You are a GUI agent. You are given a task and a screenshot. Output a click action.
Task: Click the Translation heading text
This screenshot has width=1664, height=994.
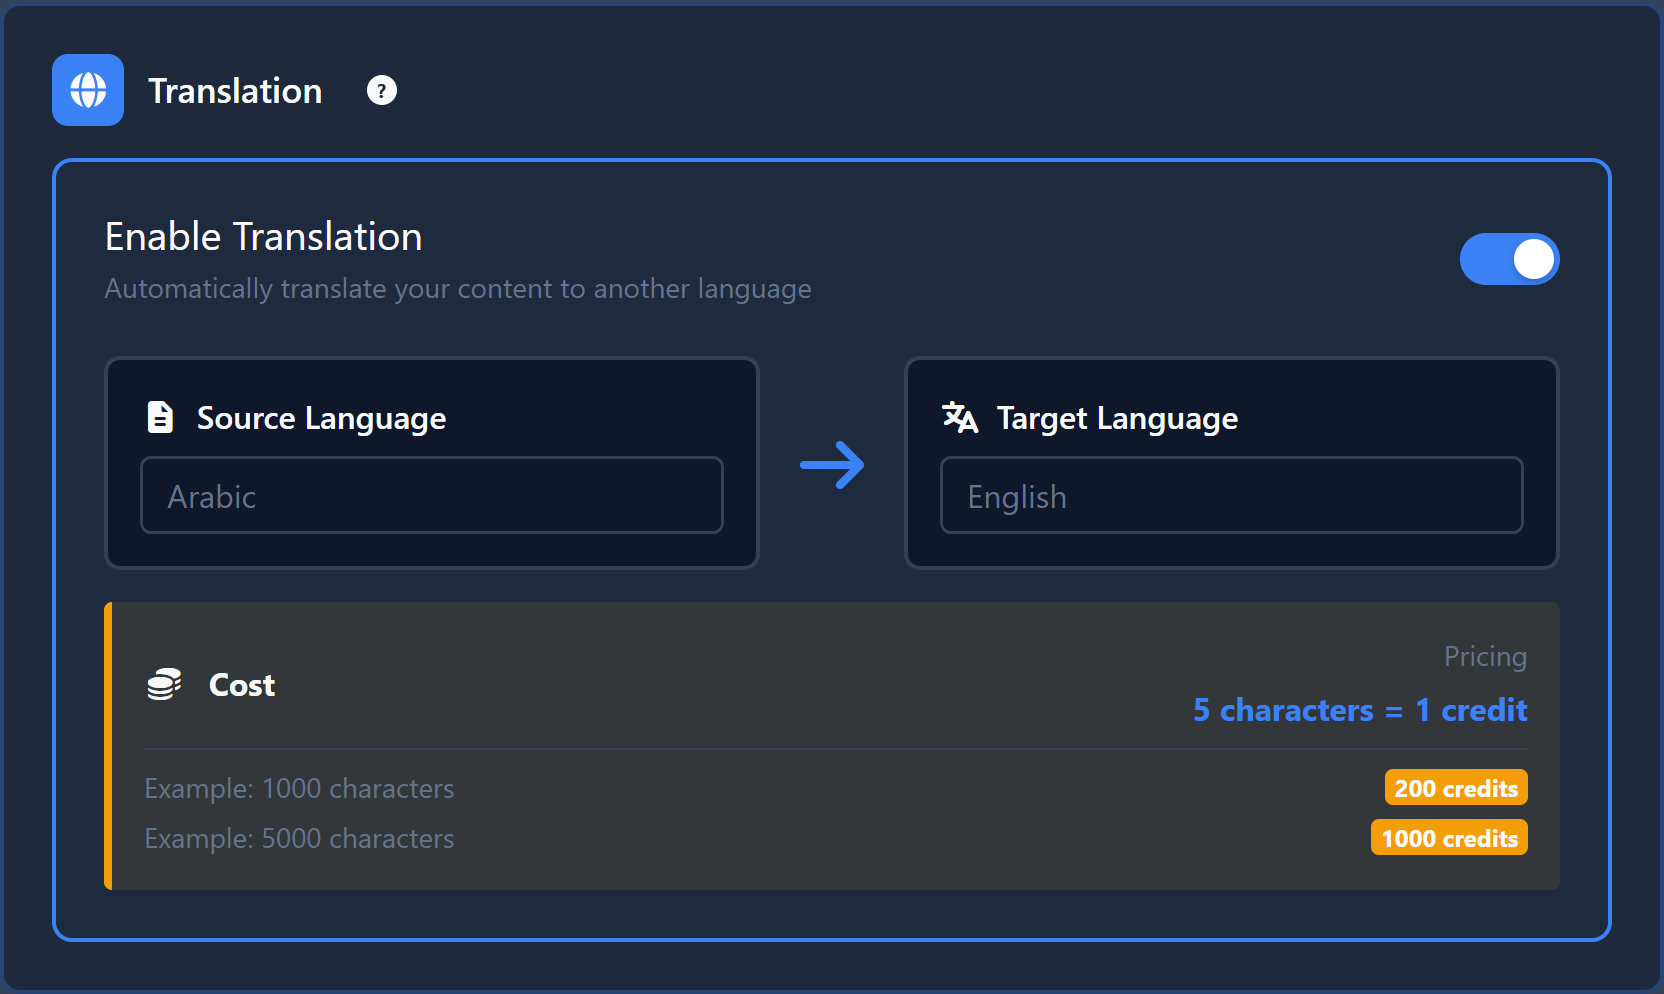tap(235, 91)
